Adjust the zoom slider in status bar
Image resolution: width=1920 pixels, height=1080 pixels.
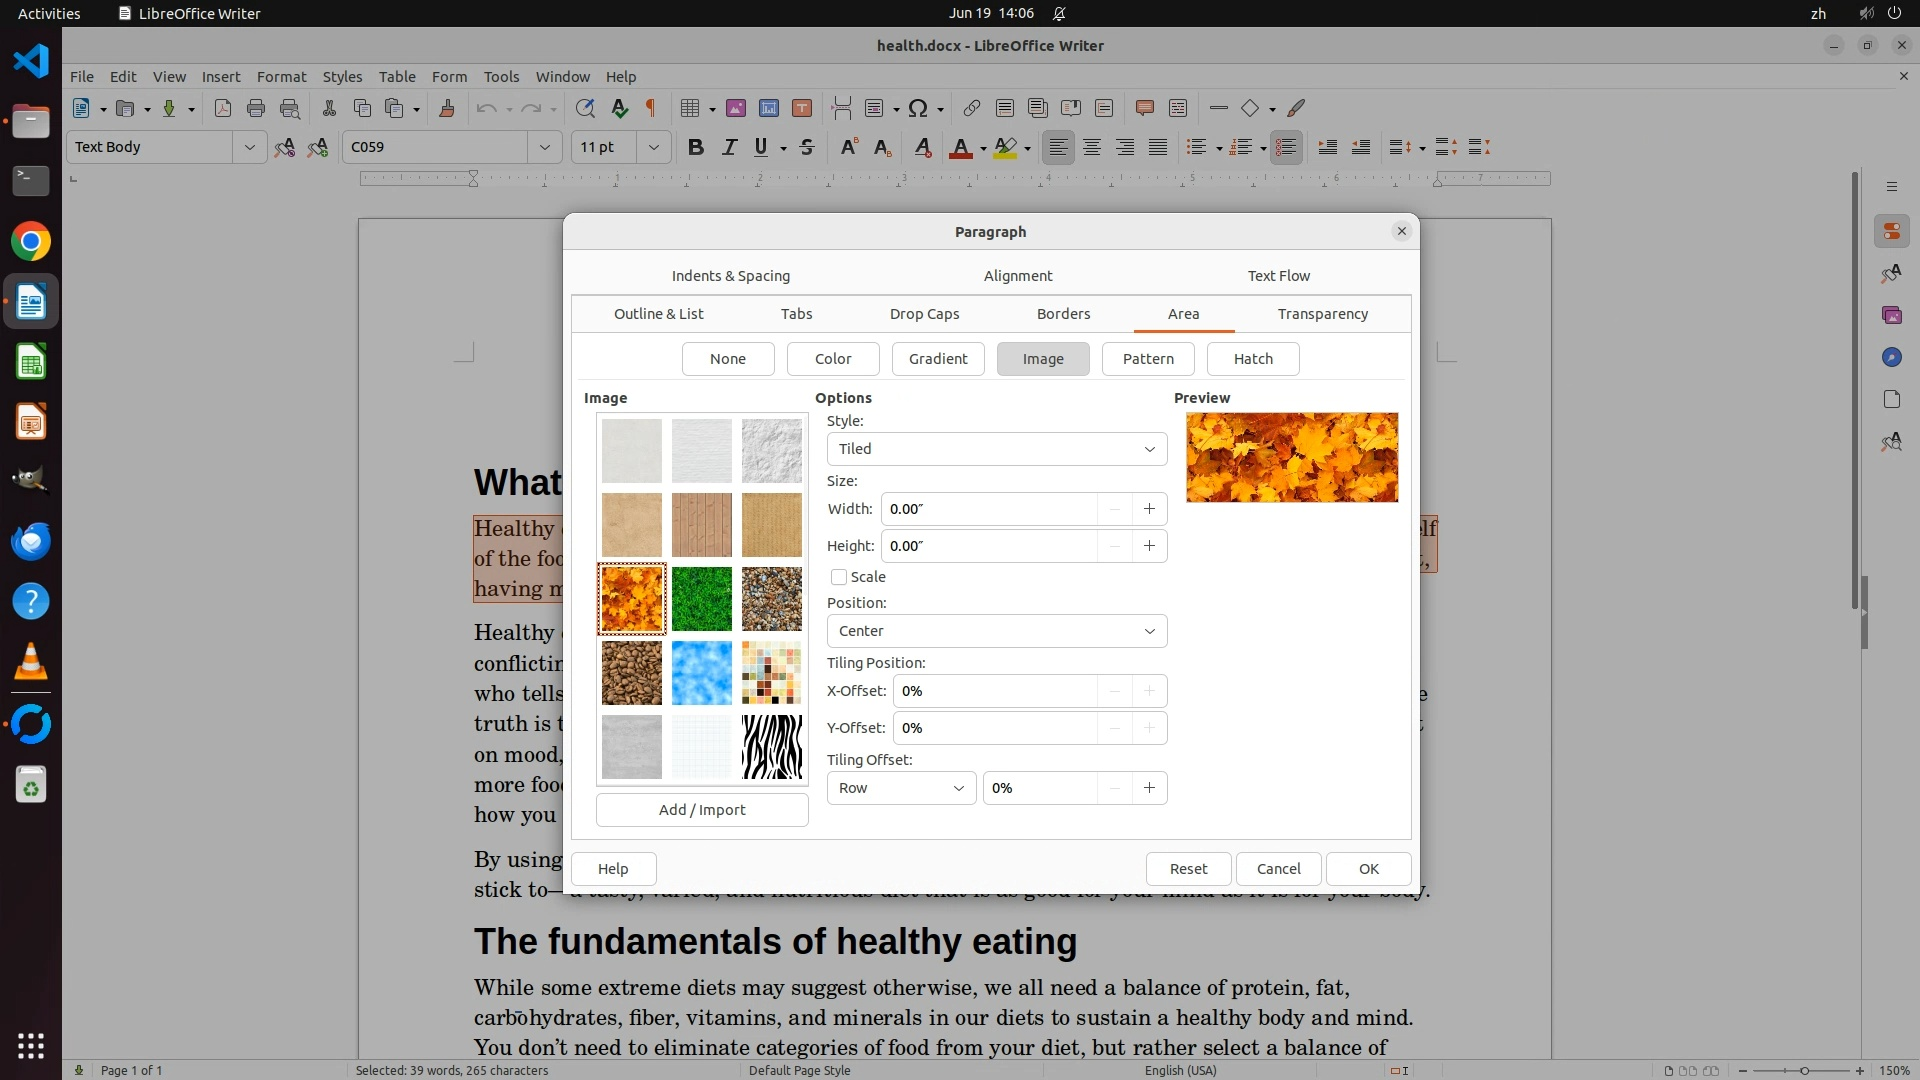[1804, 1070]
